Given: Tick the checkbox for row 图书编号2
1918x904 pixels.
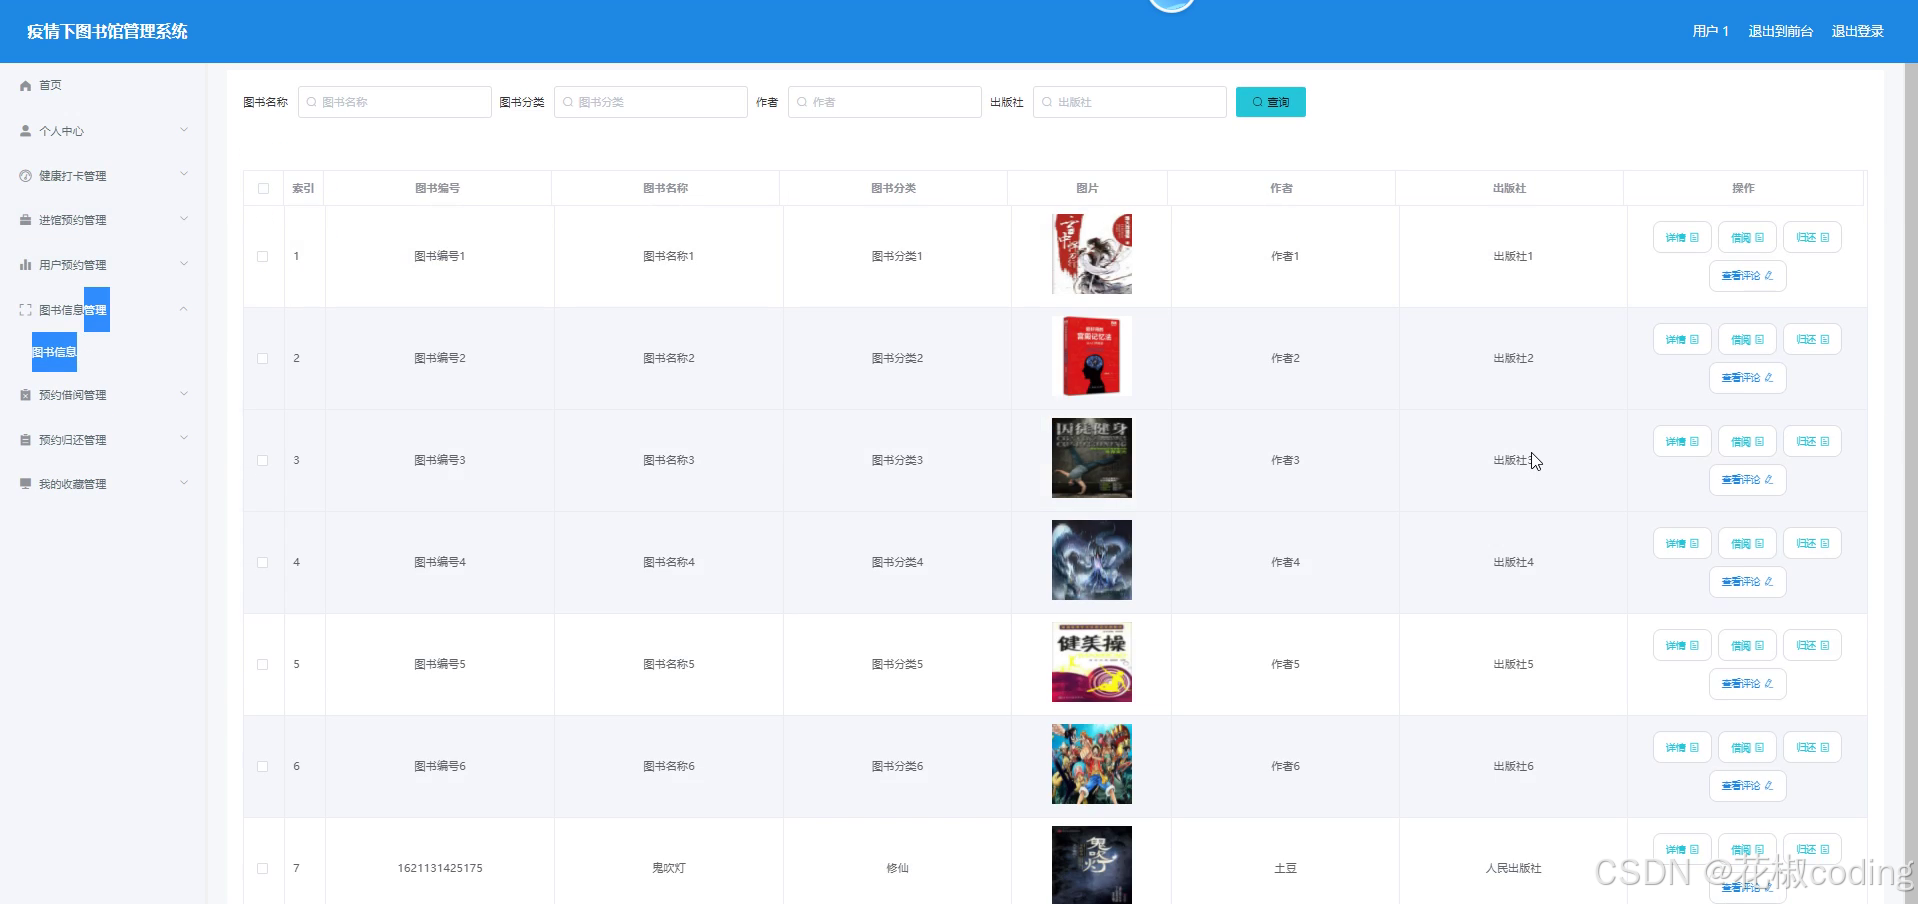Looking at the screenshot, I should point(263,358).
